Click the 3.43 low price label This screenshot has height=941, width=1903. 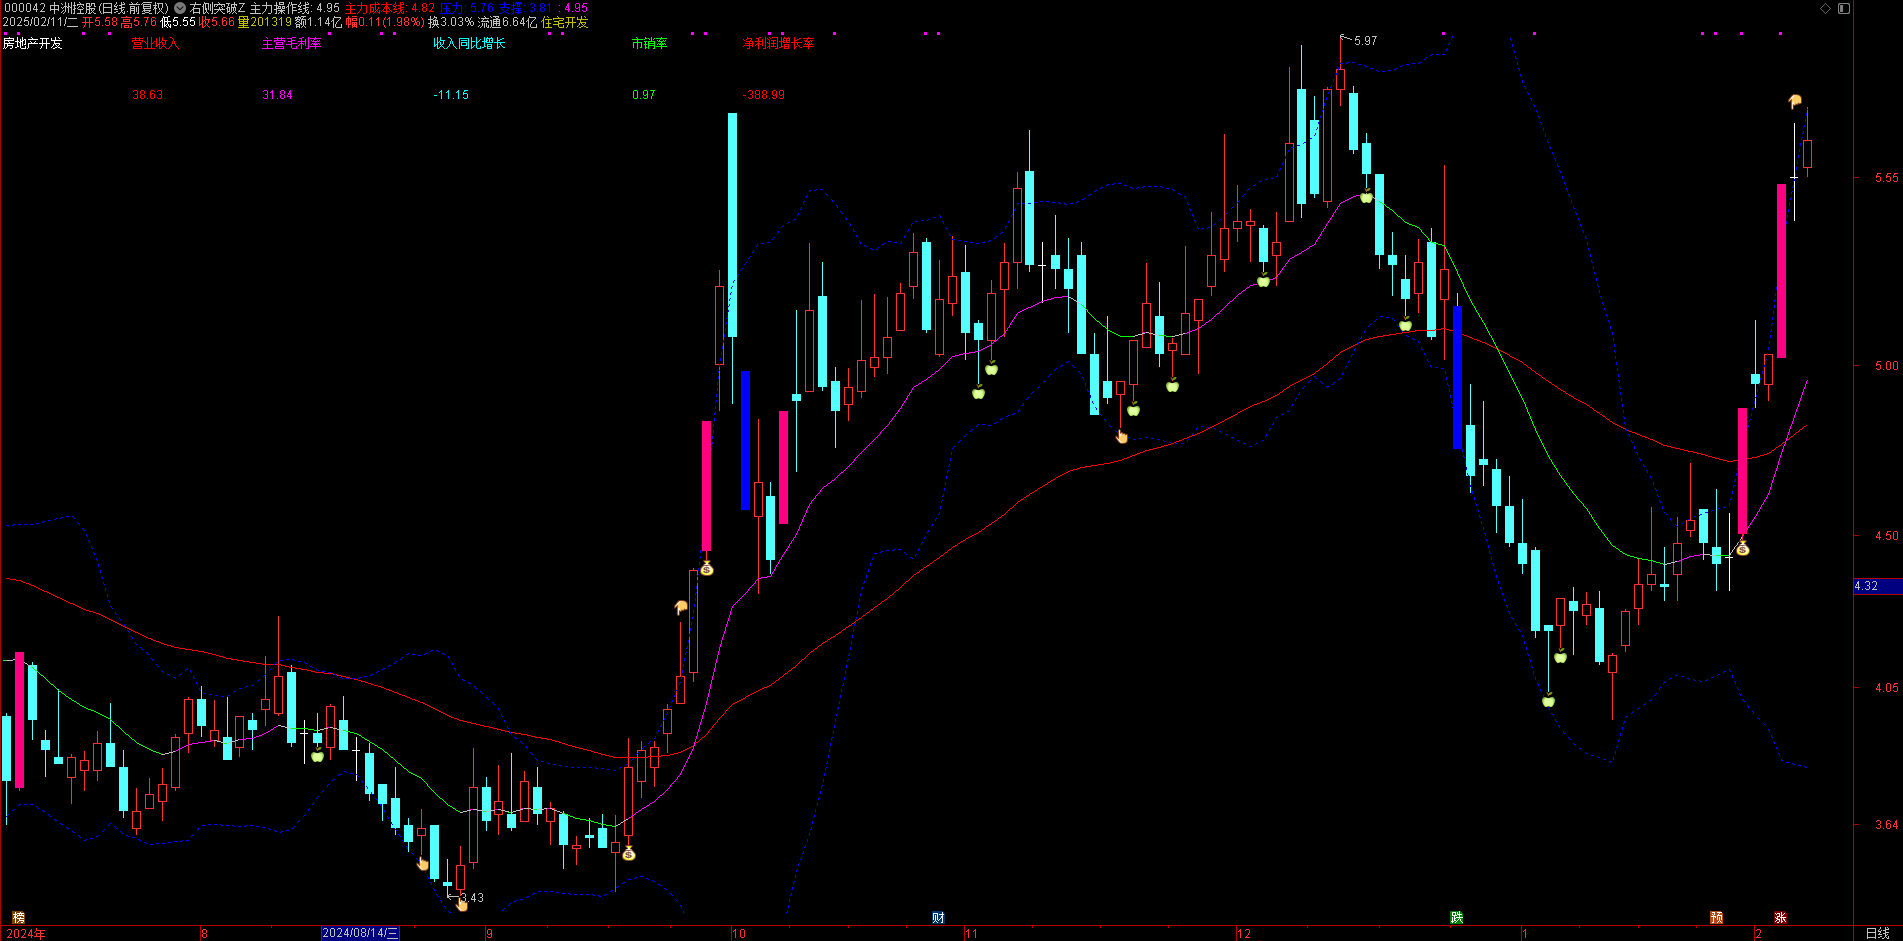472,897
